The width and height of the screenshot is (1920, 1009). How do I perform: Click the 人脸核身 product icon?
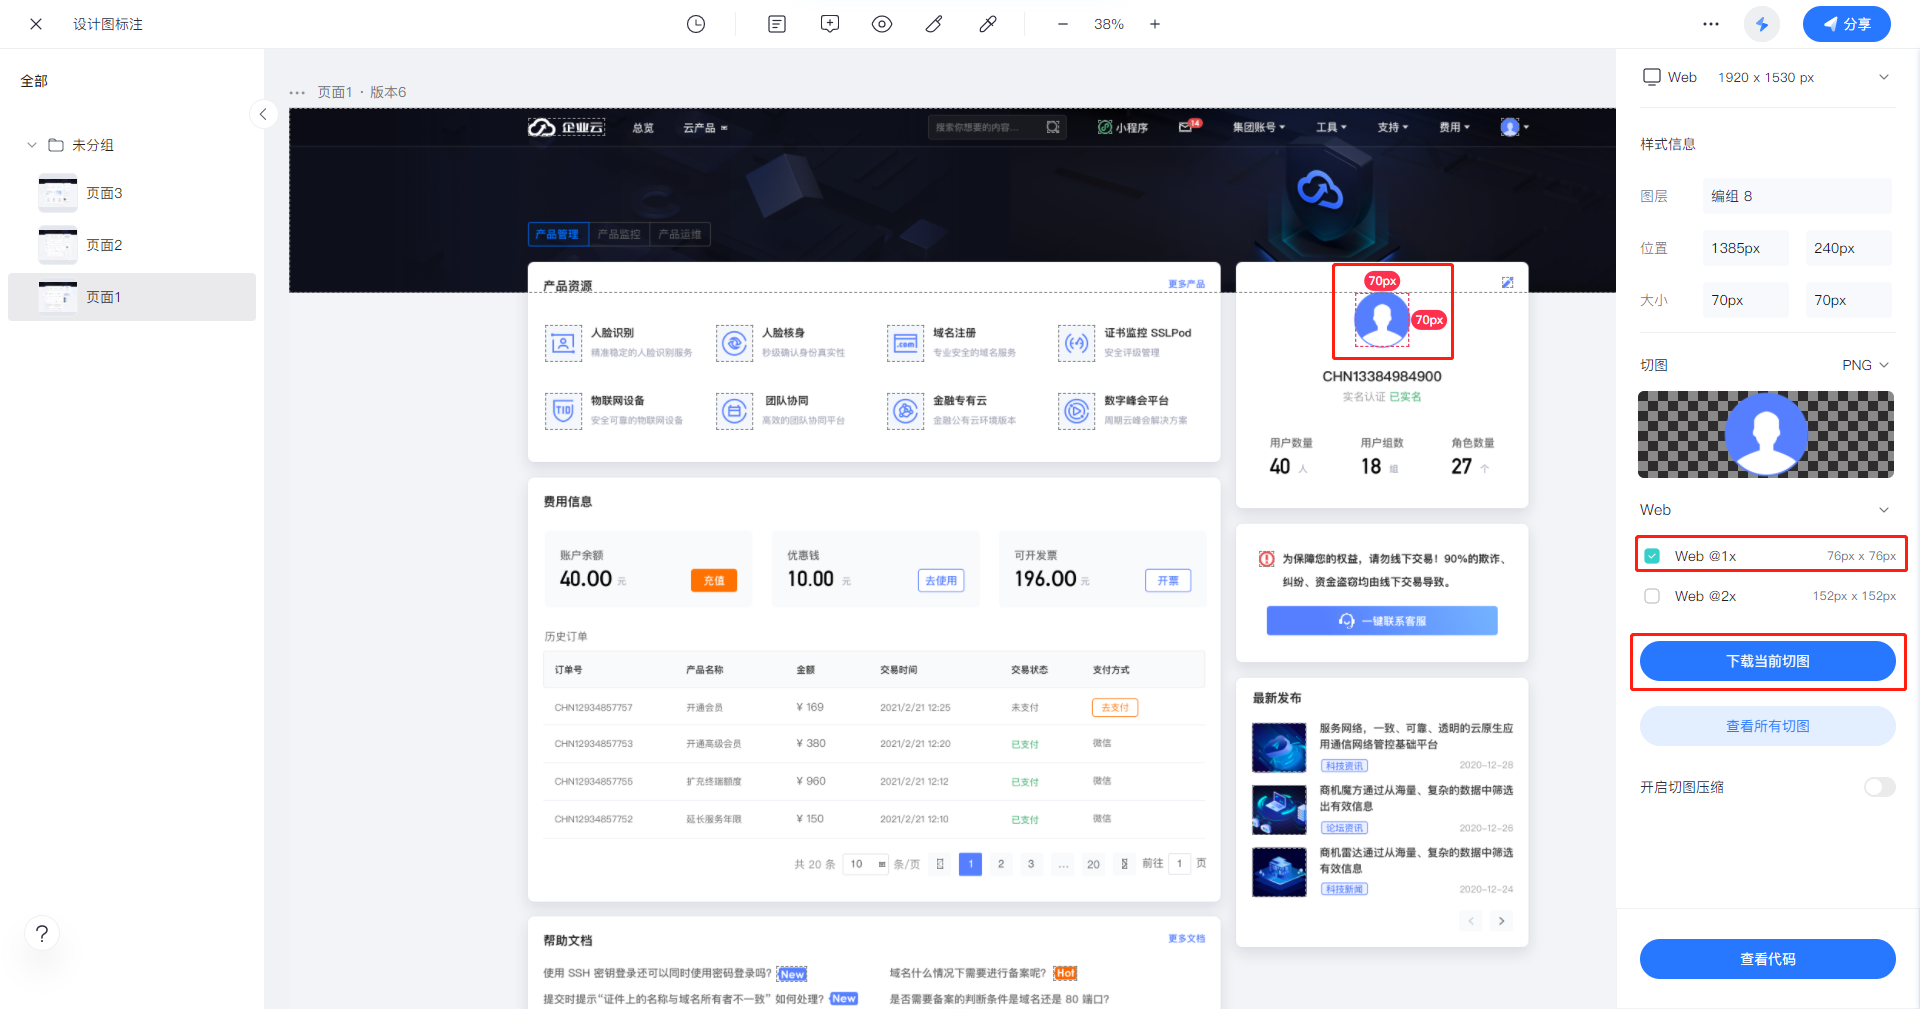click(x=734, y=343)
